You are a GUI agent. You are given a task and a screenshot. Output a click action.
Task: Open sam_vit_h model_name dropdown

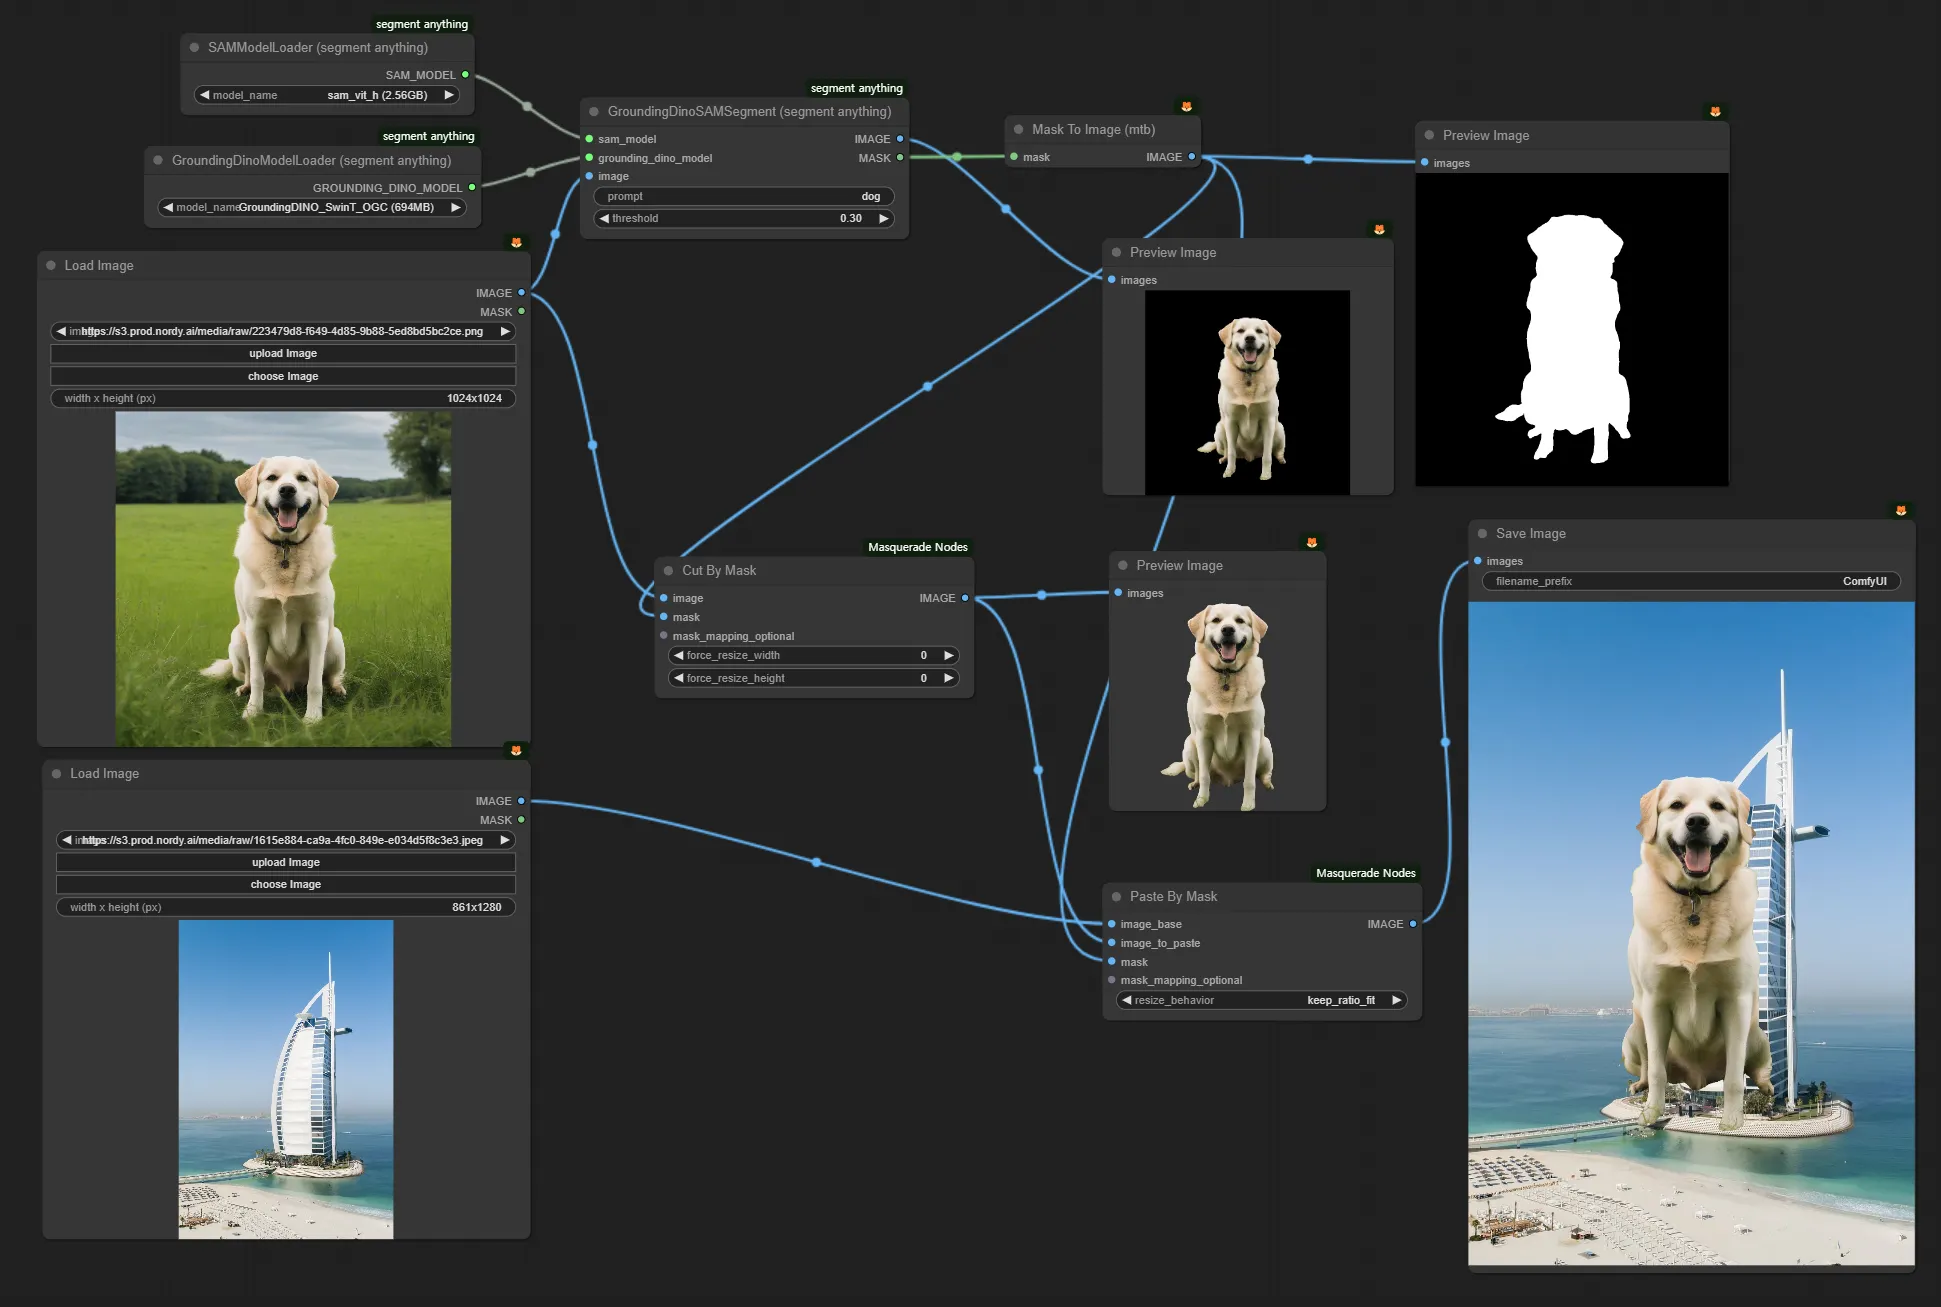coord(327,95)
